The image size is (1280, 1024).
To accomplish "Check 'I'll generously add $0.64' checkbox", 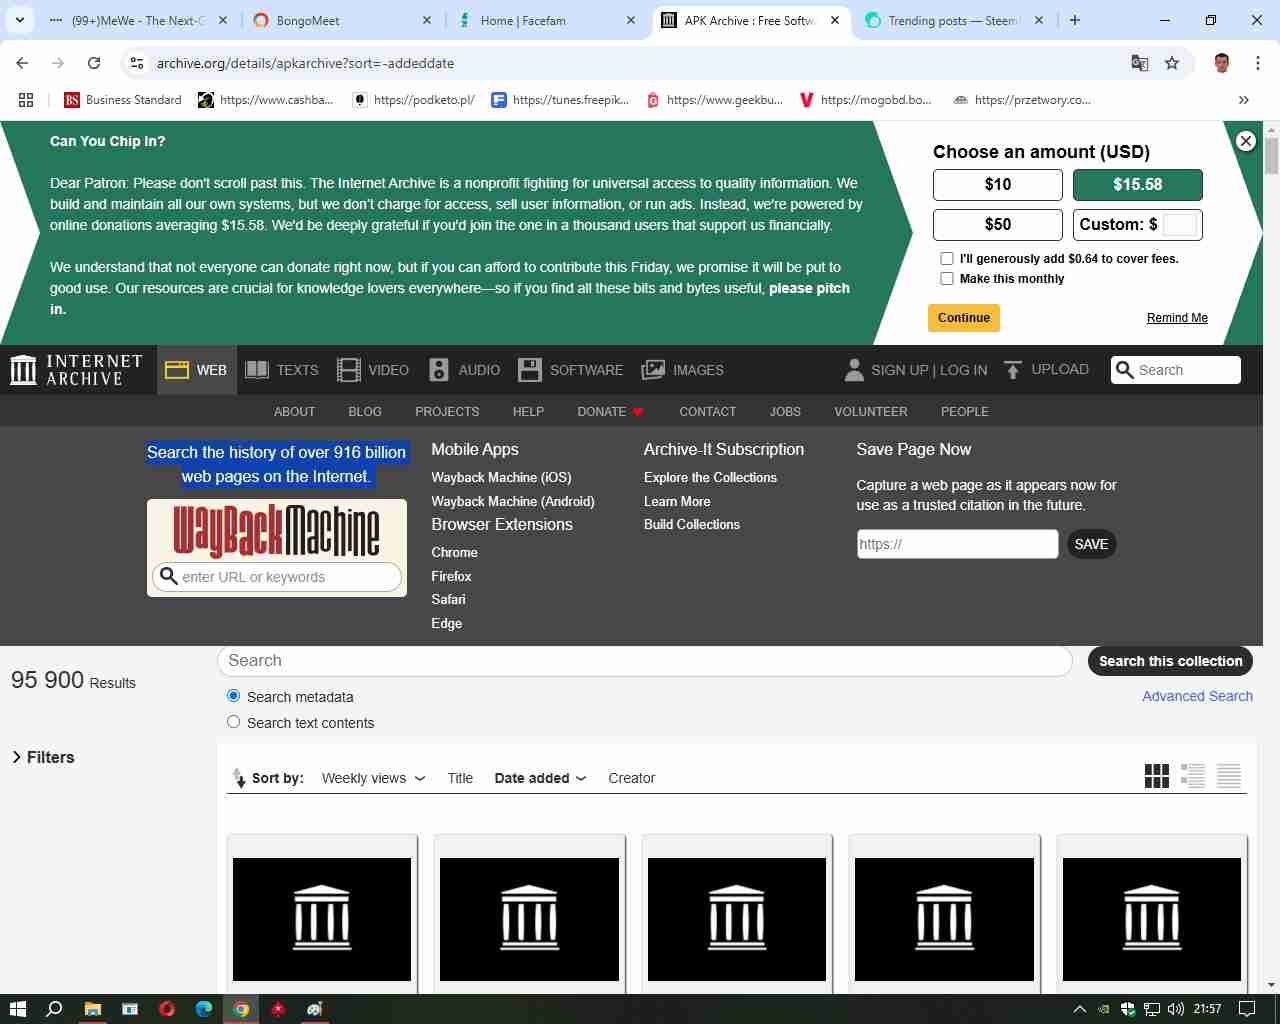I will [947, 259].
